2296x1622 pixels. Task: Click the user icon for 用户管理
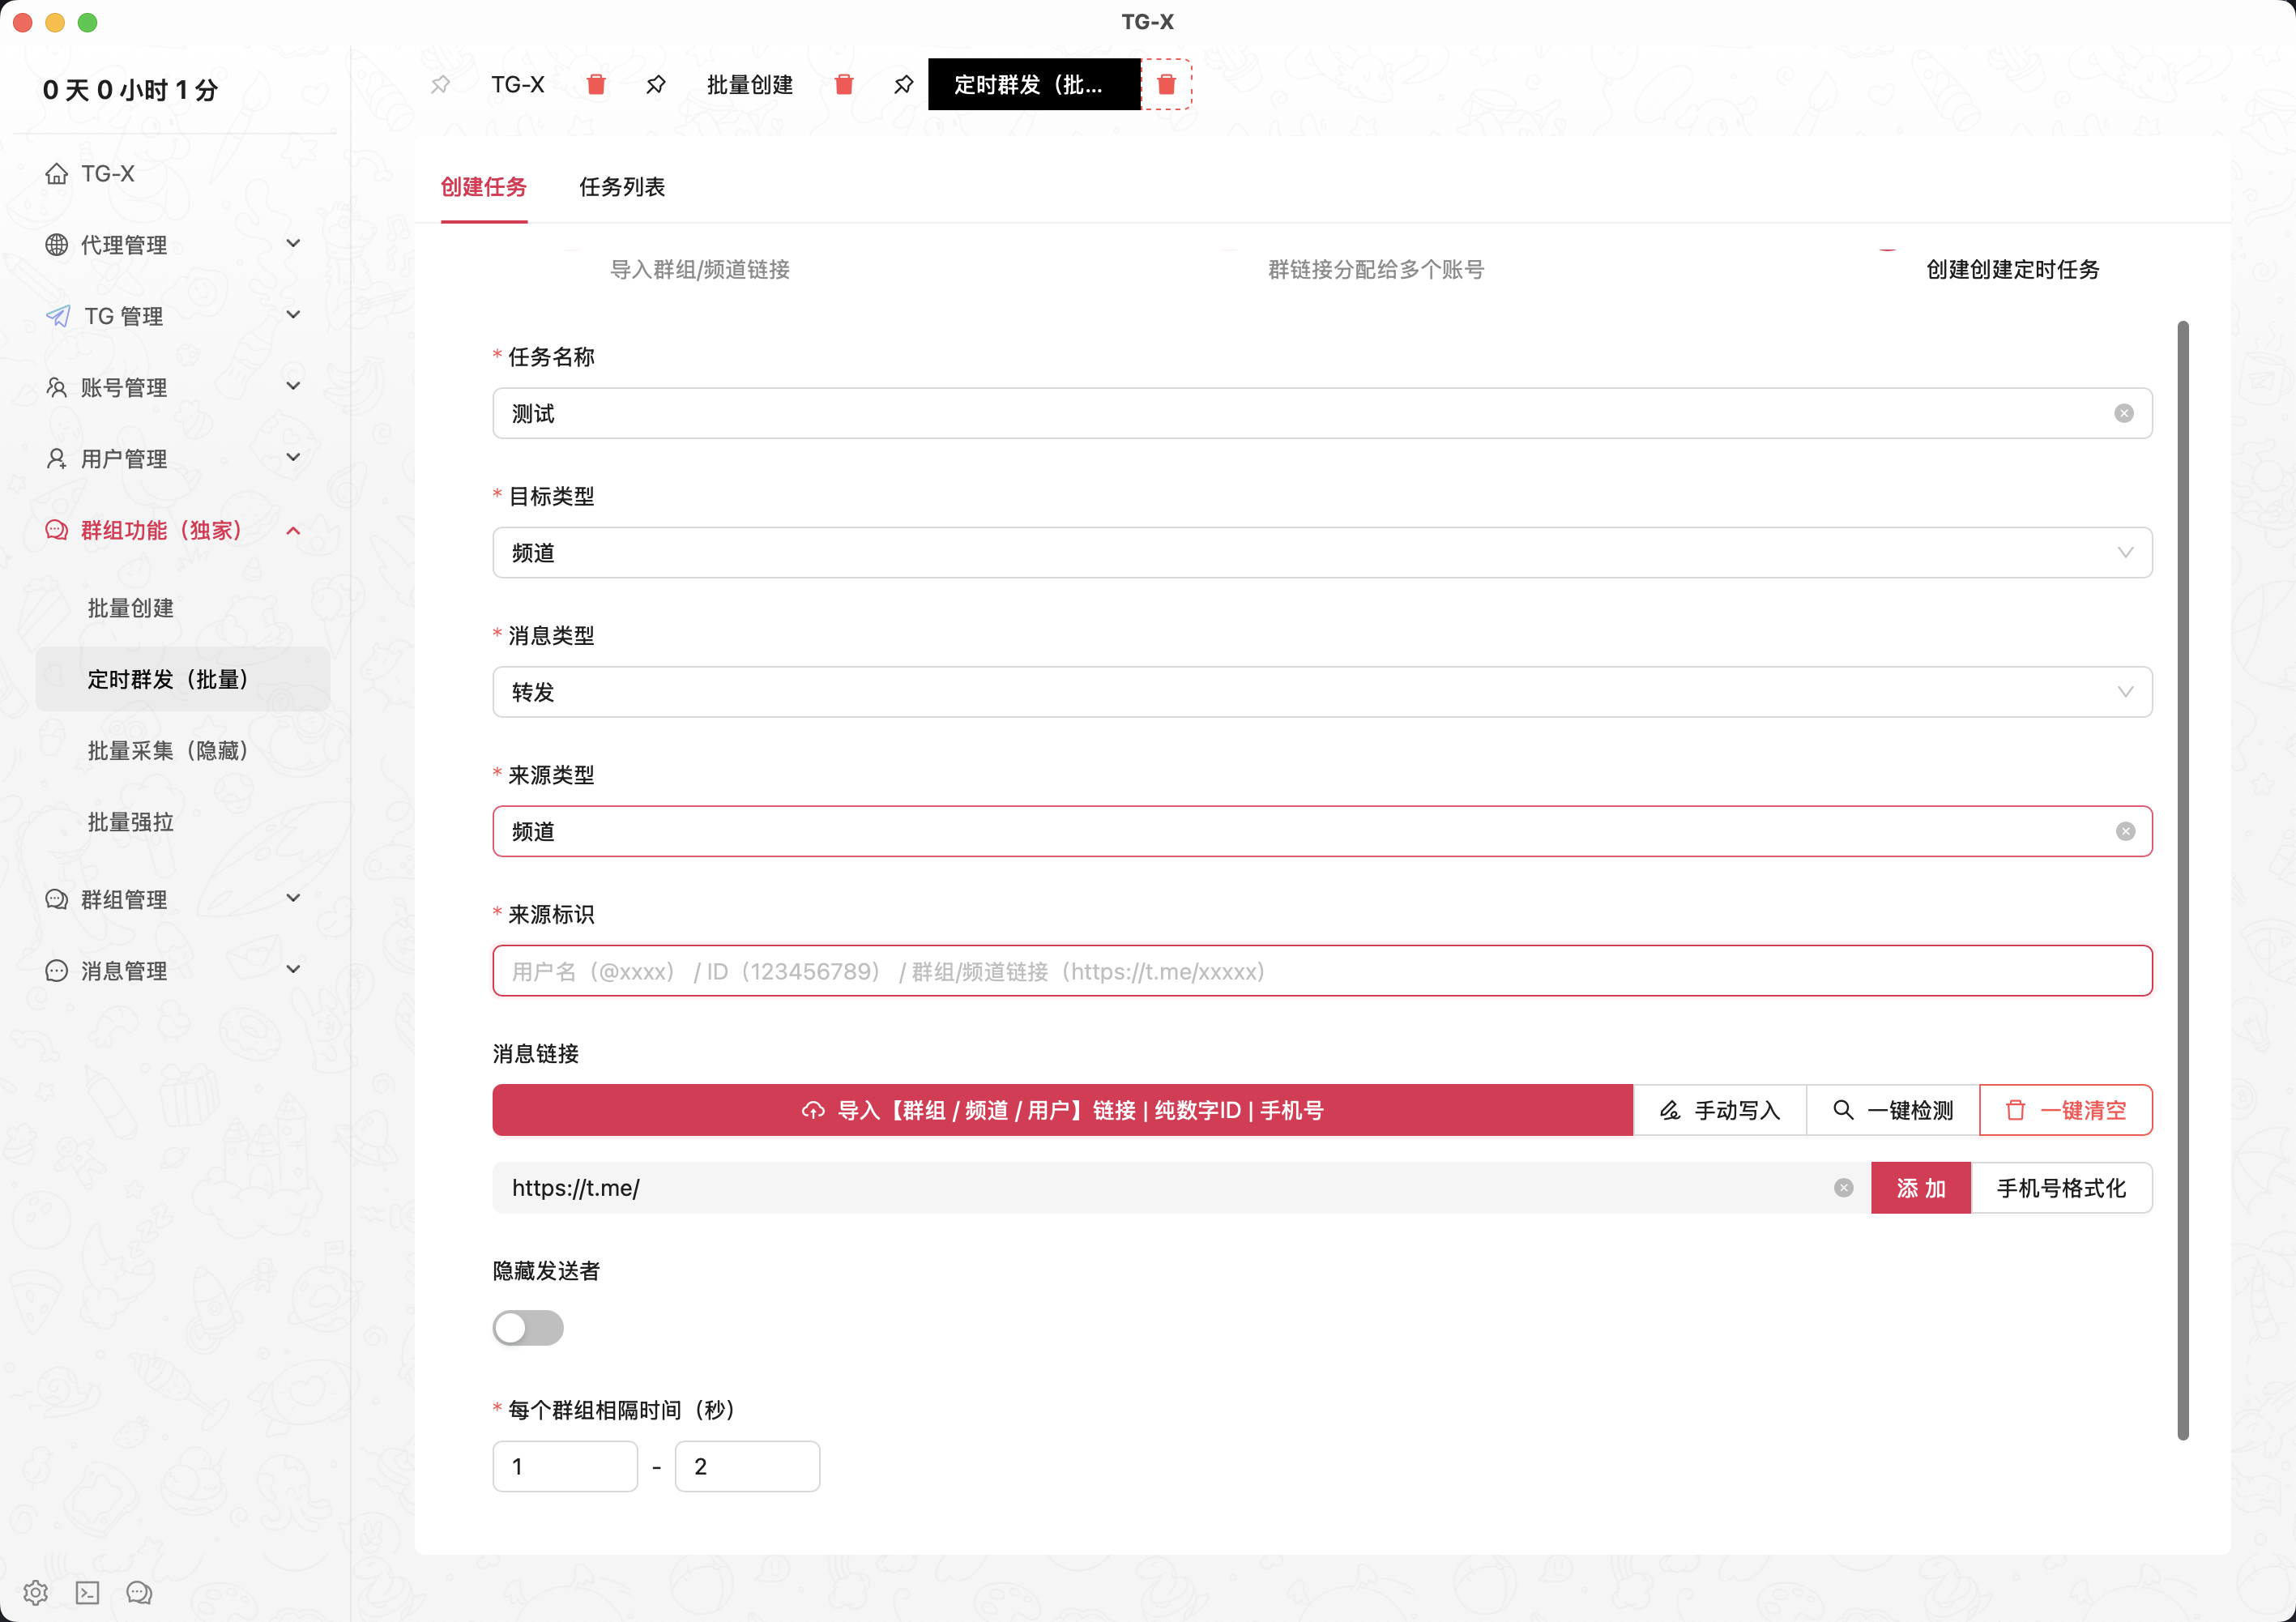tap(57, 459)
